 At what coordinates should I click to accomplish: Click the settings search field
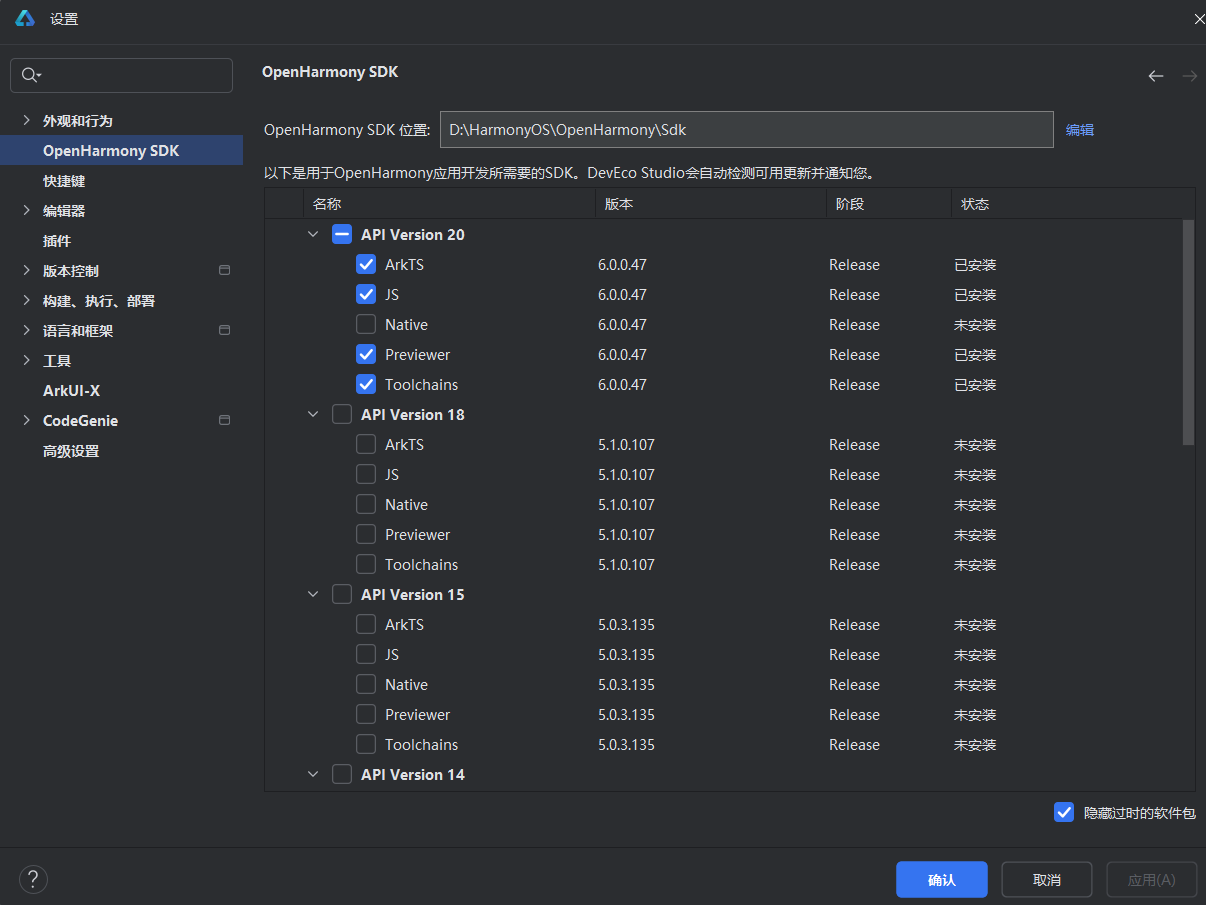[121, 75]
